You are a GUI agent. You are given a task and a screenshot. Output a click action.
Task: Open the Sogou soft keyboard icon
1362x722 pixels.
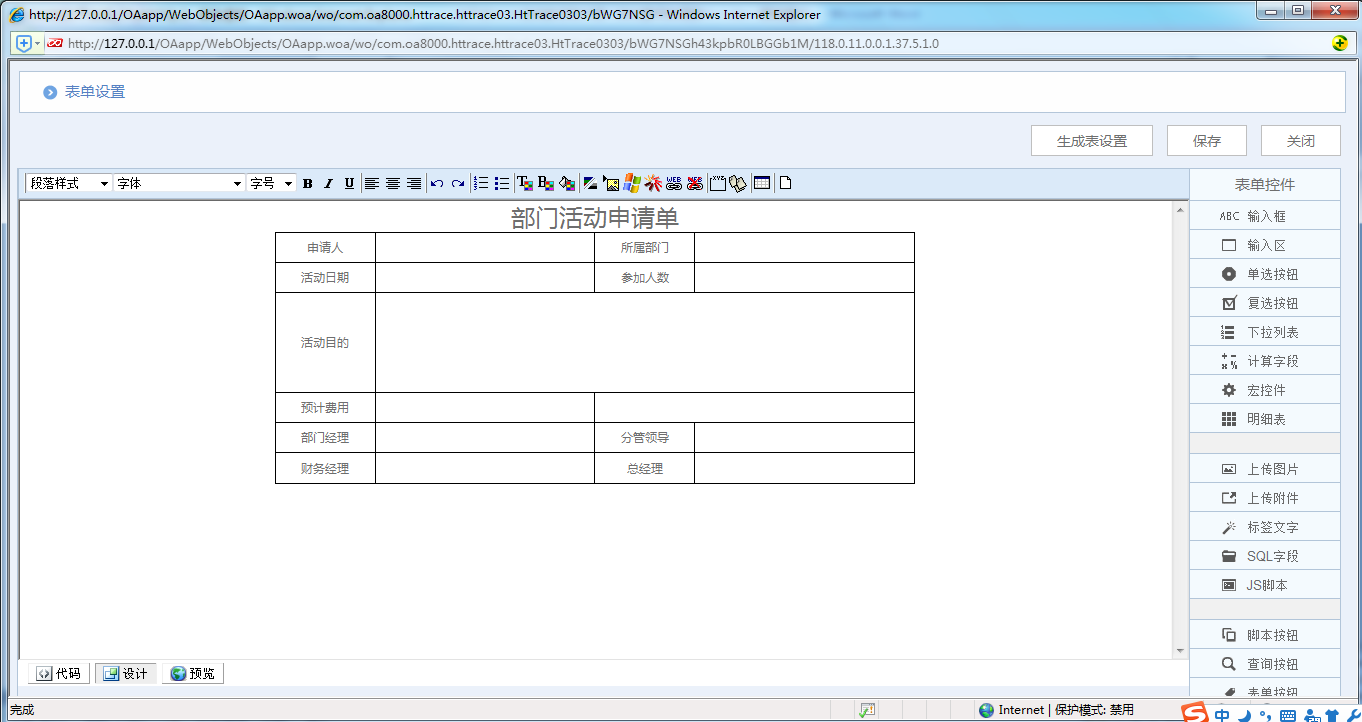coord(1288,714)
